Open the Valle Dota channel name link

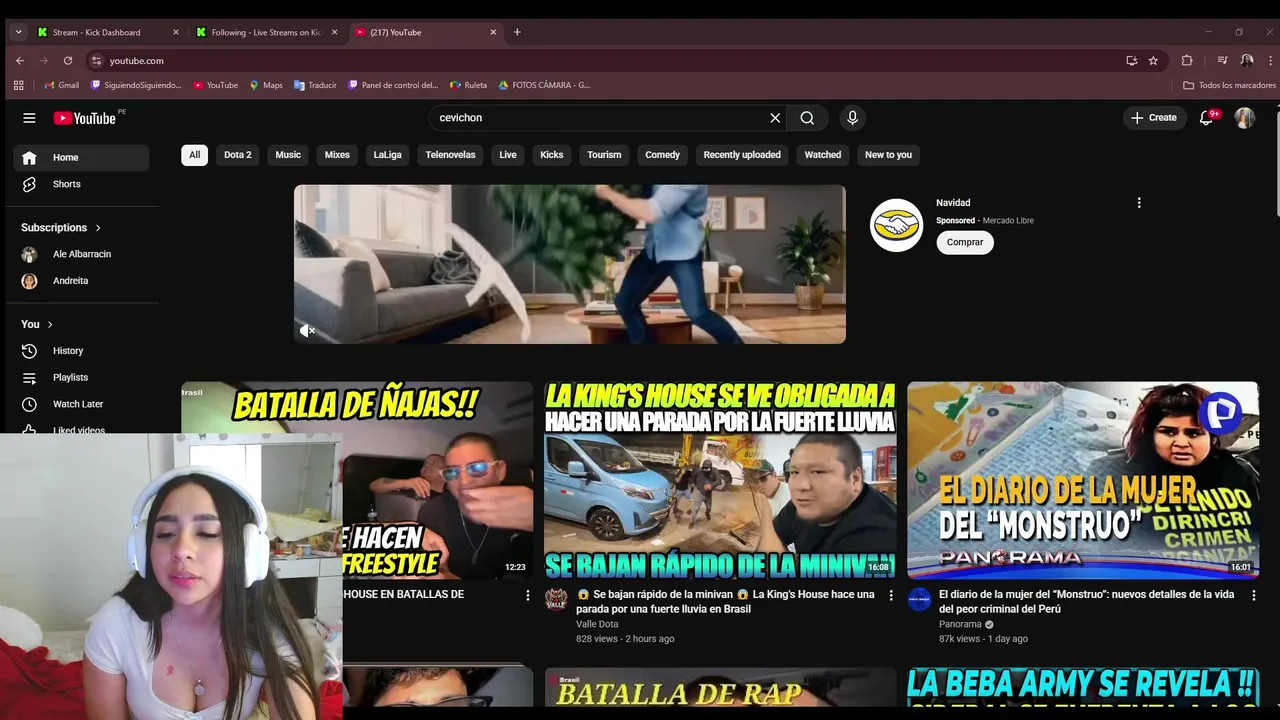tap(597, 624)
